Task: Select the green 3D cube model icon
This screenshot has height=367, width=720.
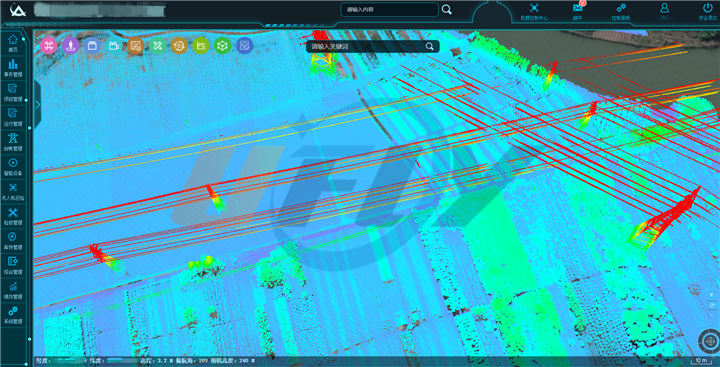Action: point(223,45)
